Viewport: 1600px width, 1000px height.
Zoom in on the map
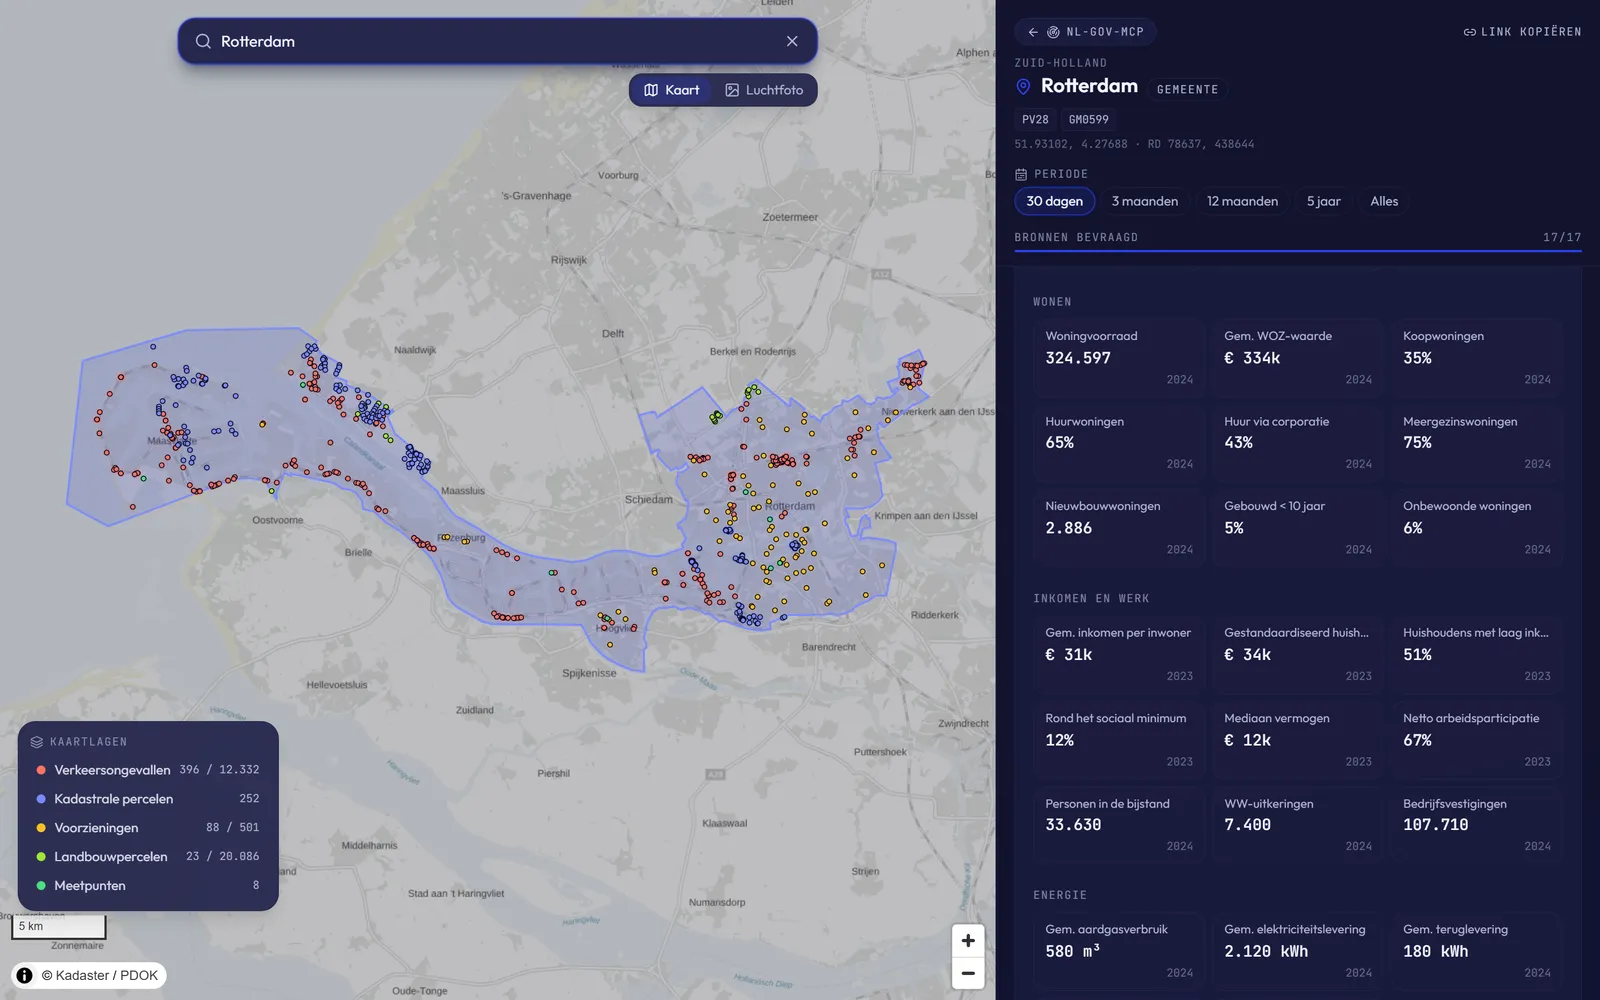pos(968,940)
